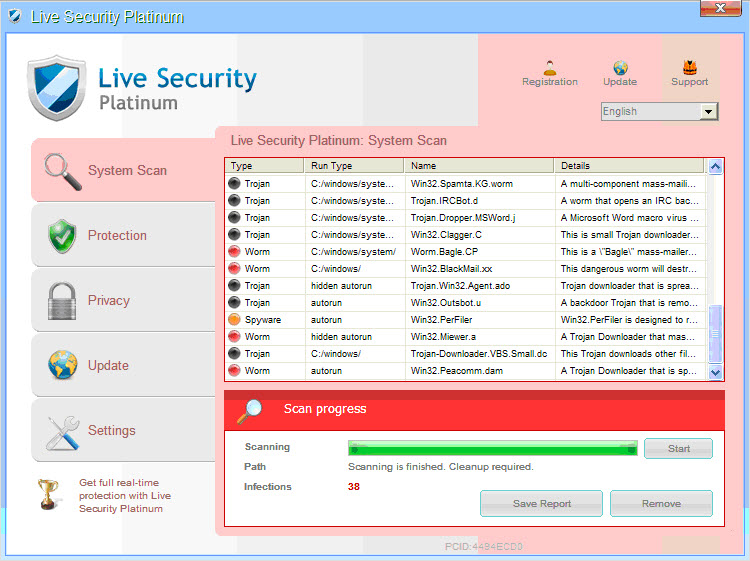The height and width of the screenshot is (561, 750).
Task: Click the top Update globe icon
Action: click(620, 68)
